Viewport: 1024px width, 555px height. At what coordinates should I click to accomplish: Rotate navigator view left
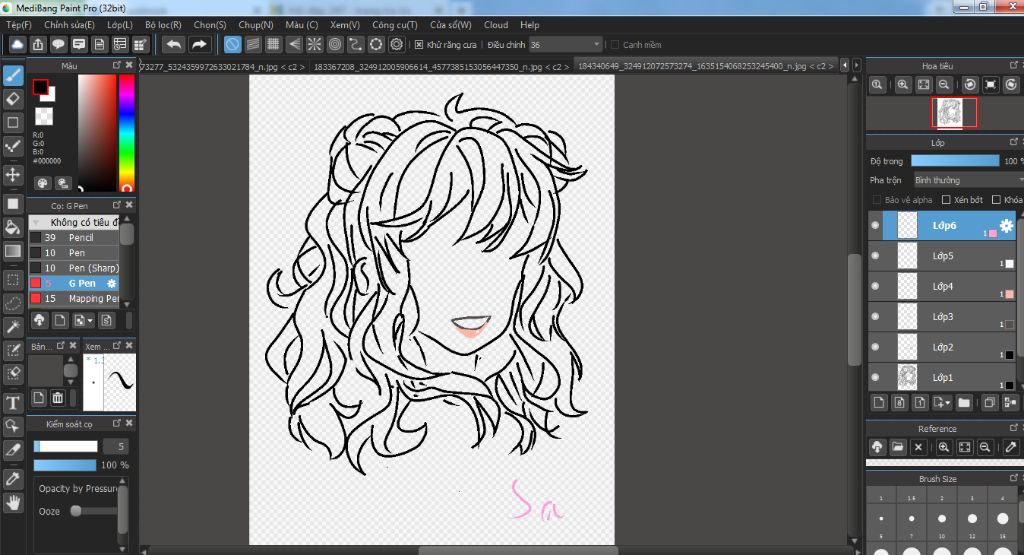click(970, 85)
